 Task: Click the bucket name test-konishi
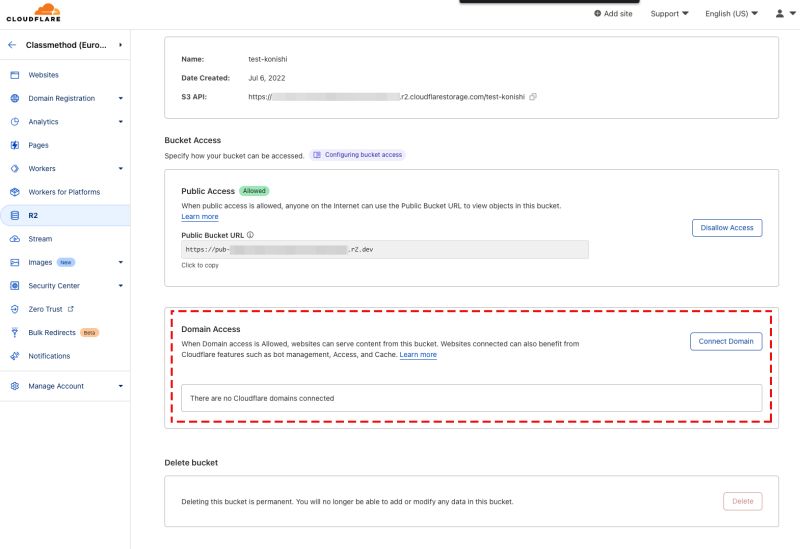268,59
